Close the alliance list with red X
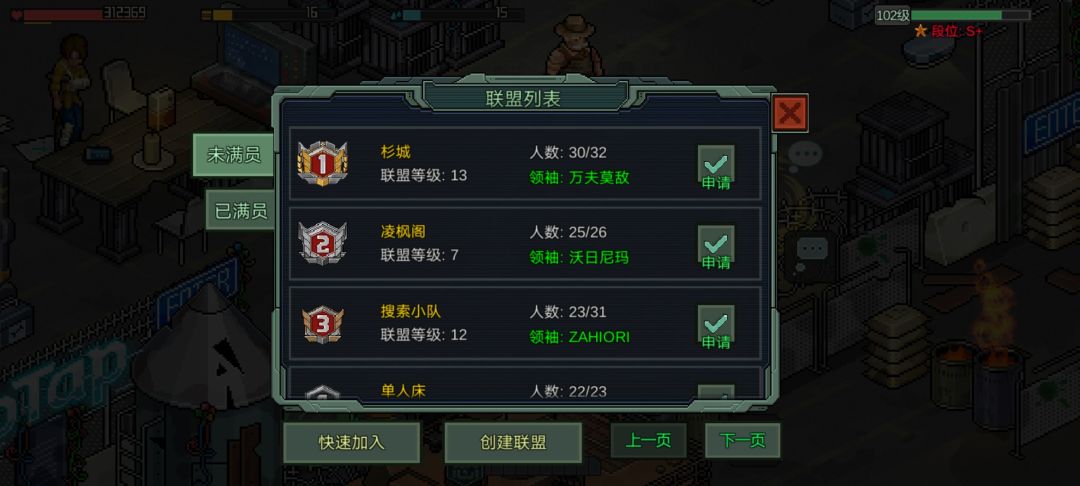 pyautogui.click(x=789, y=113)
